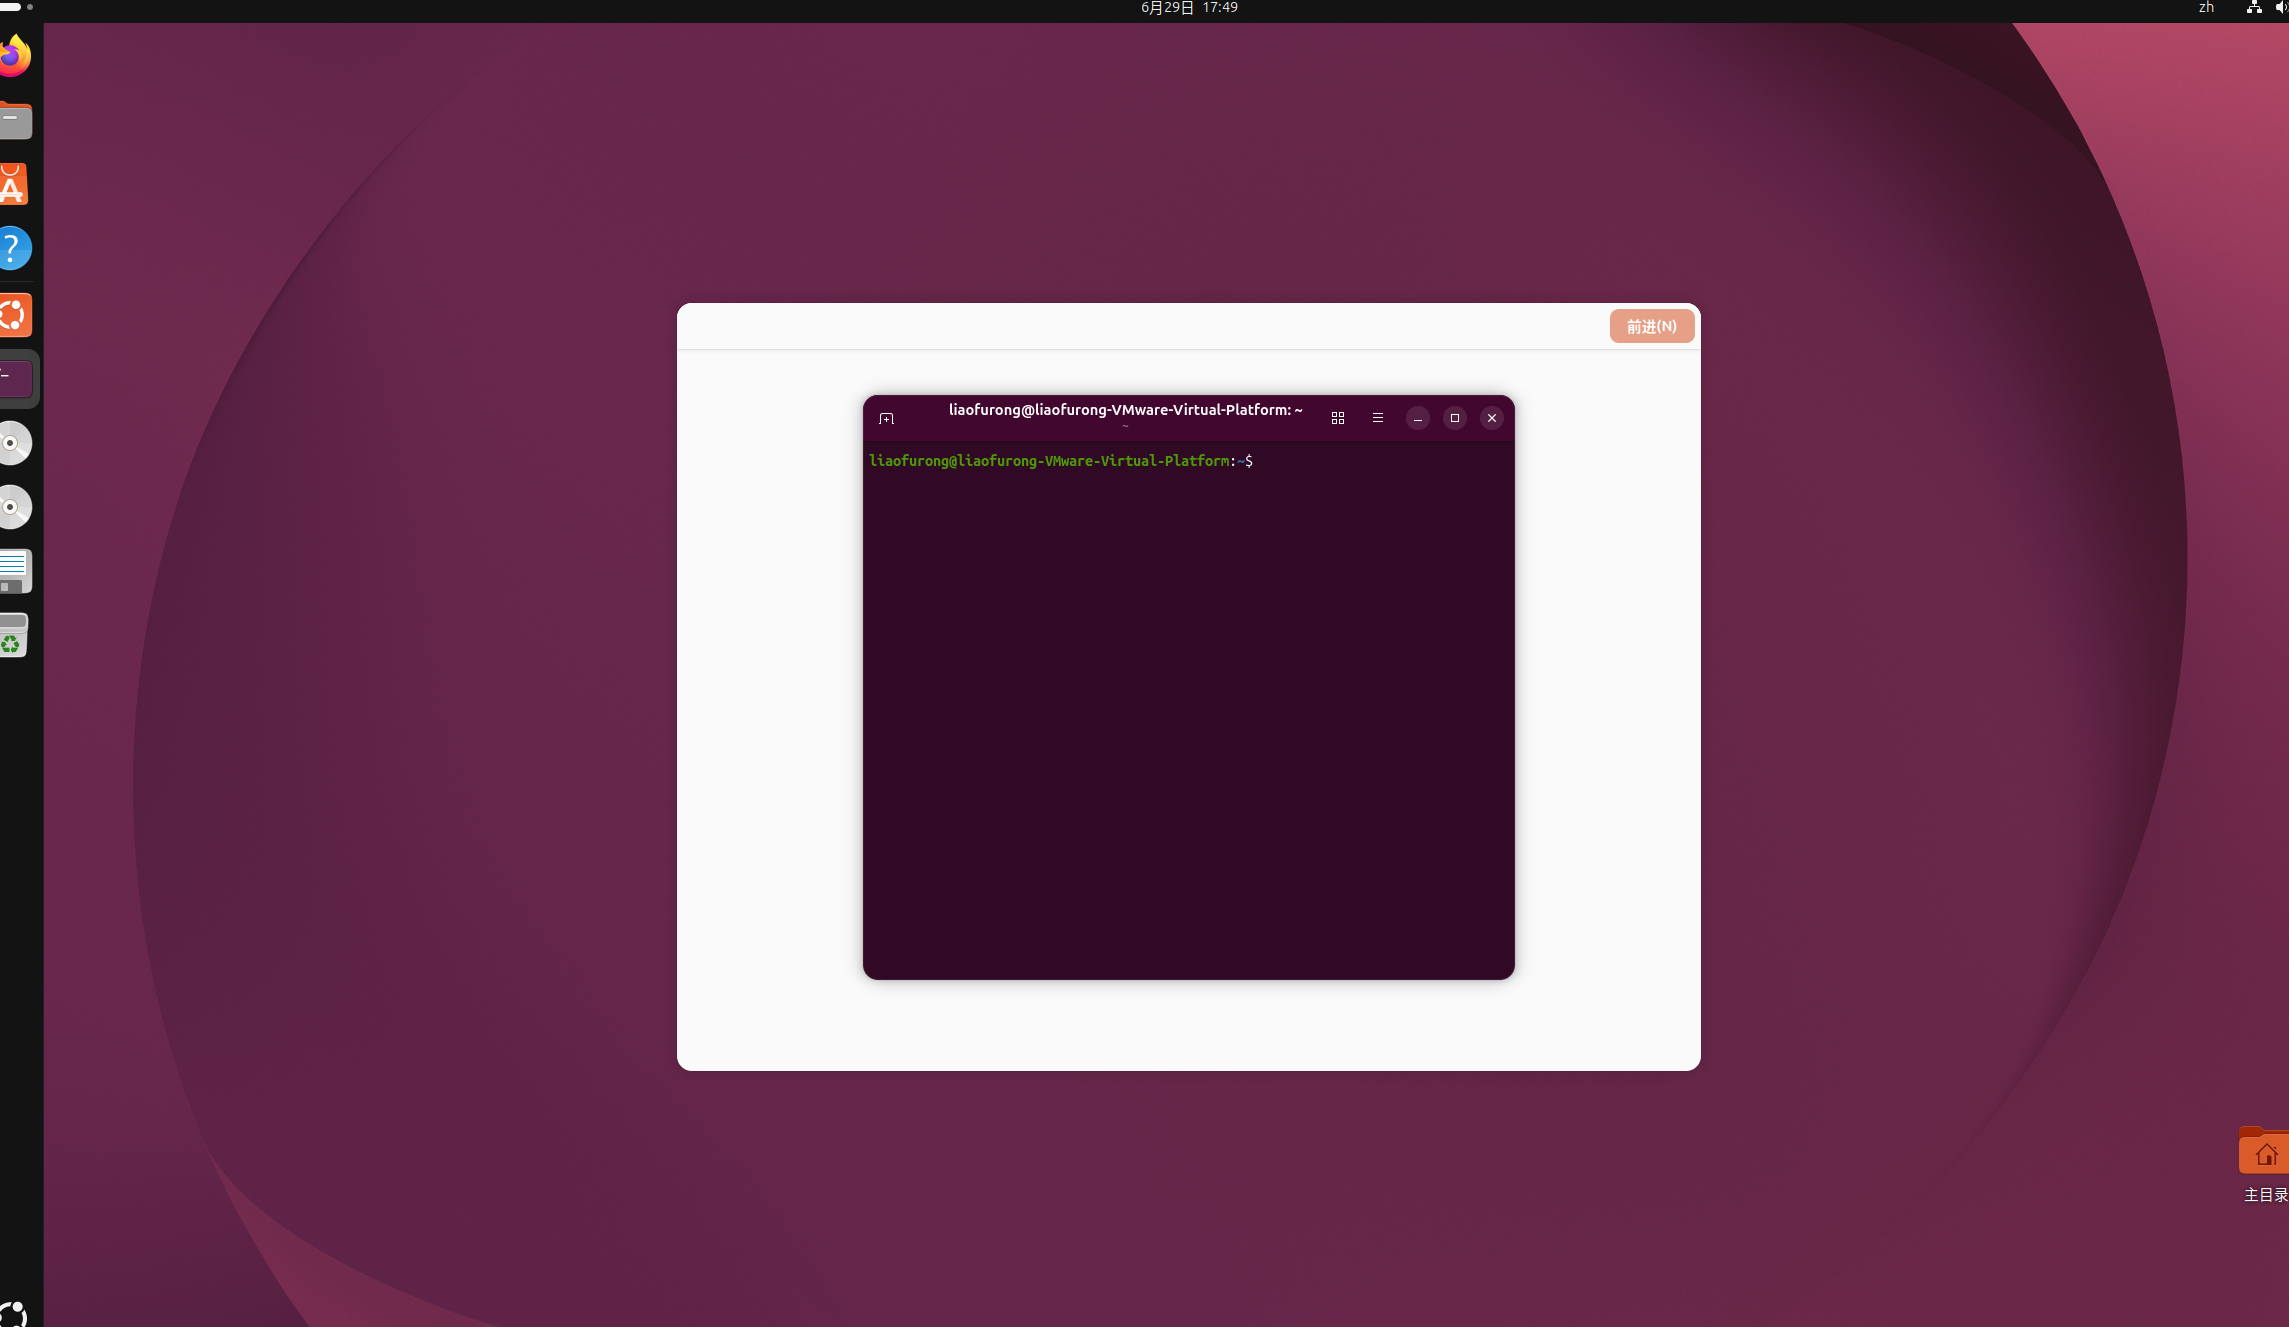
Task: Open the Help dock icon
Action: [14, 248]
